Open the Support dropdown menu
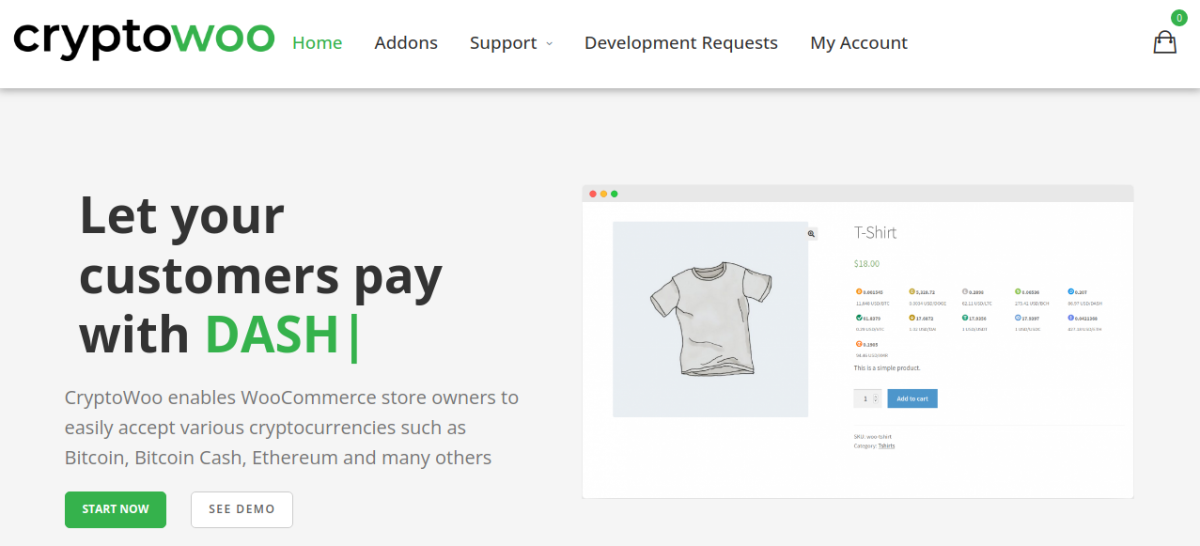This screenshot has width=1200, height=546. tap(511, 43)
